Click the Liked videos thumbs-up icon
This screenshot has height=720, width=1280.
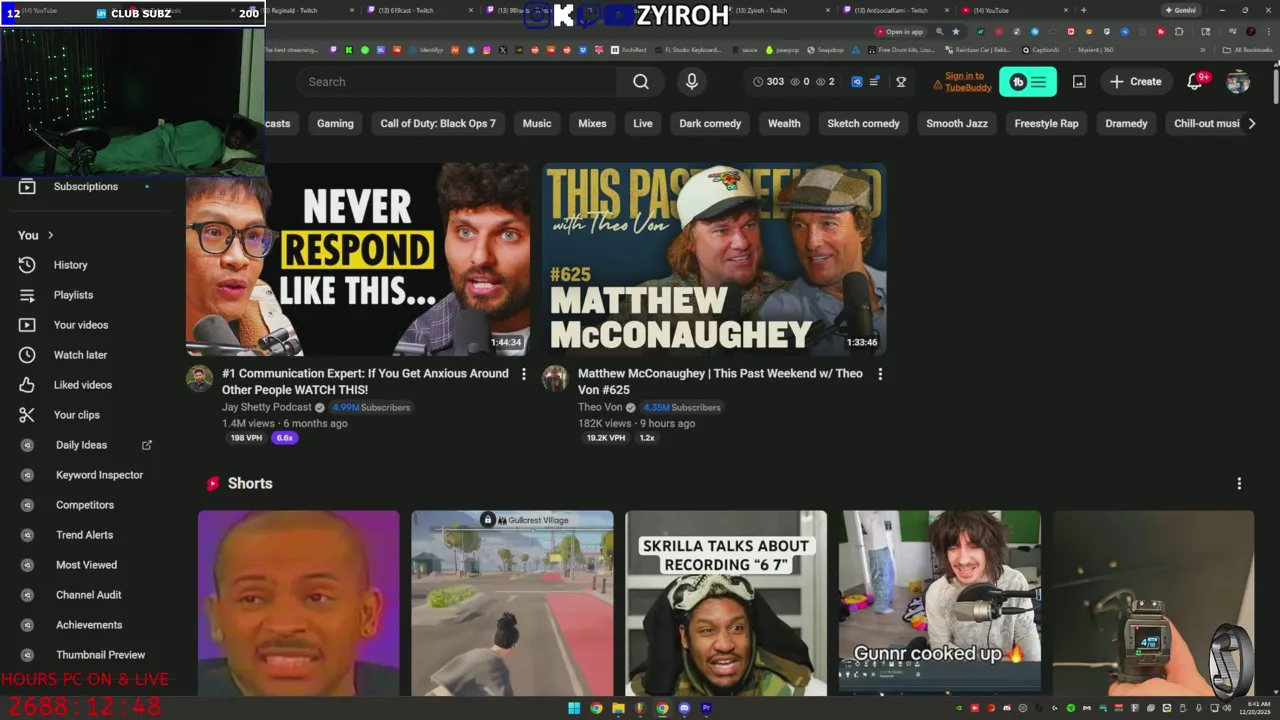(27, 385)
